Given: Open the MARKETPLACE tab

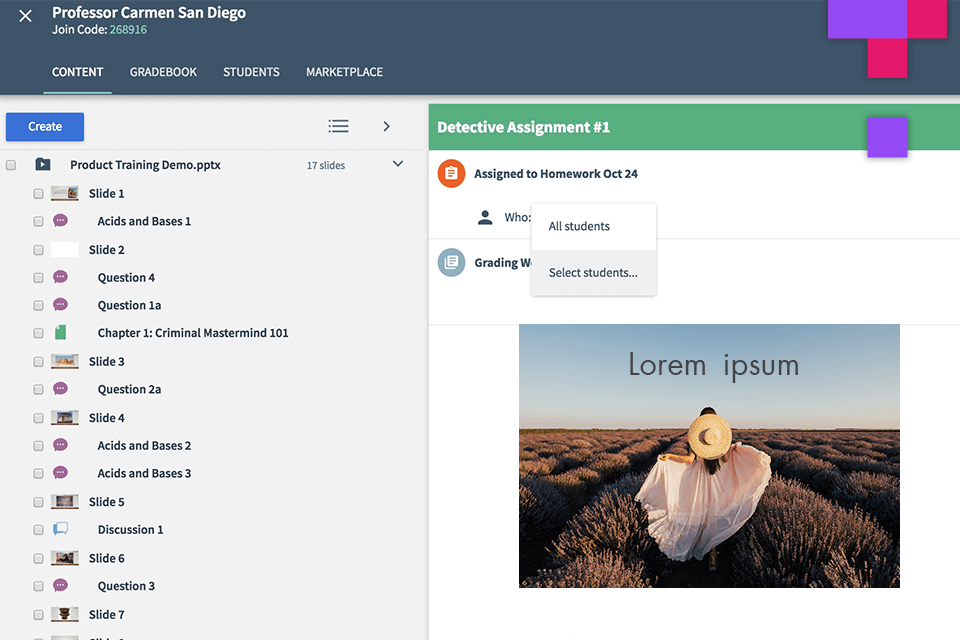Looking at the screenshot, I should pos(344,72).
